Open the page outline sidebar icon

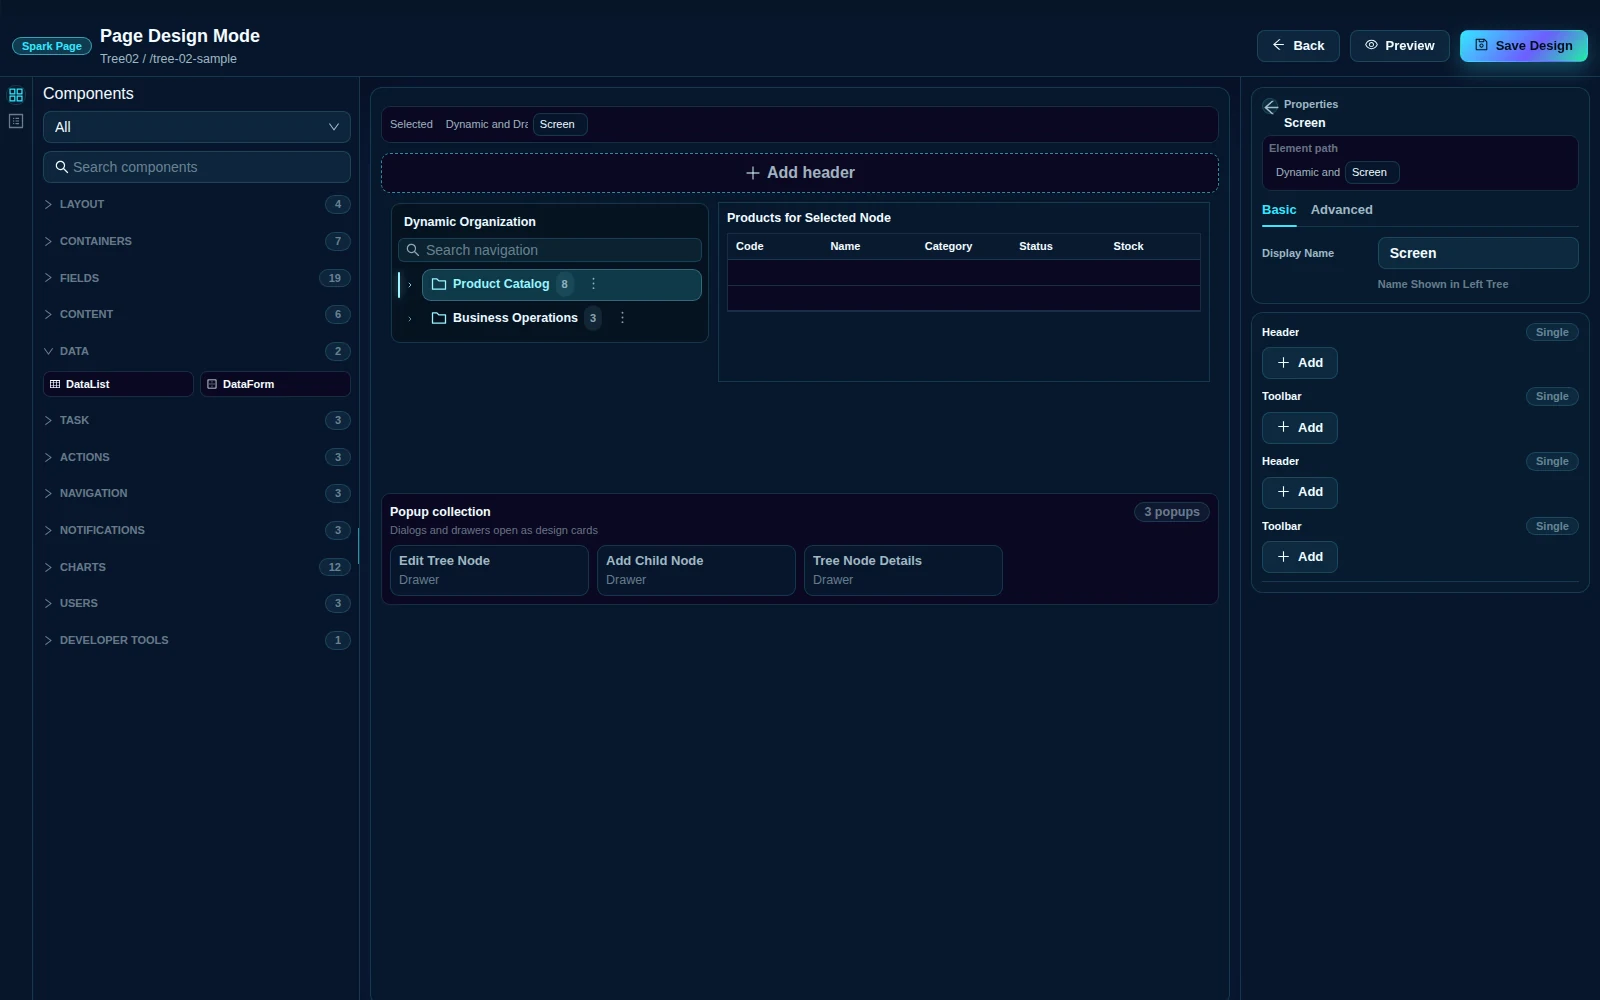click(16, 121)
